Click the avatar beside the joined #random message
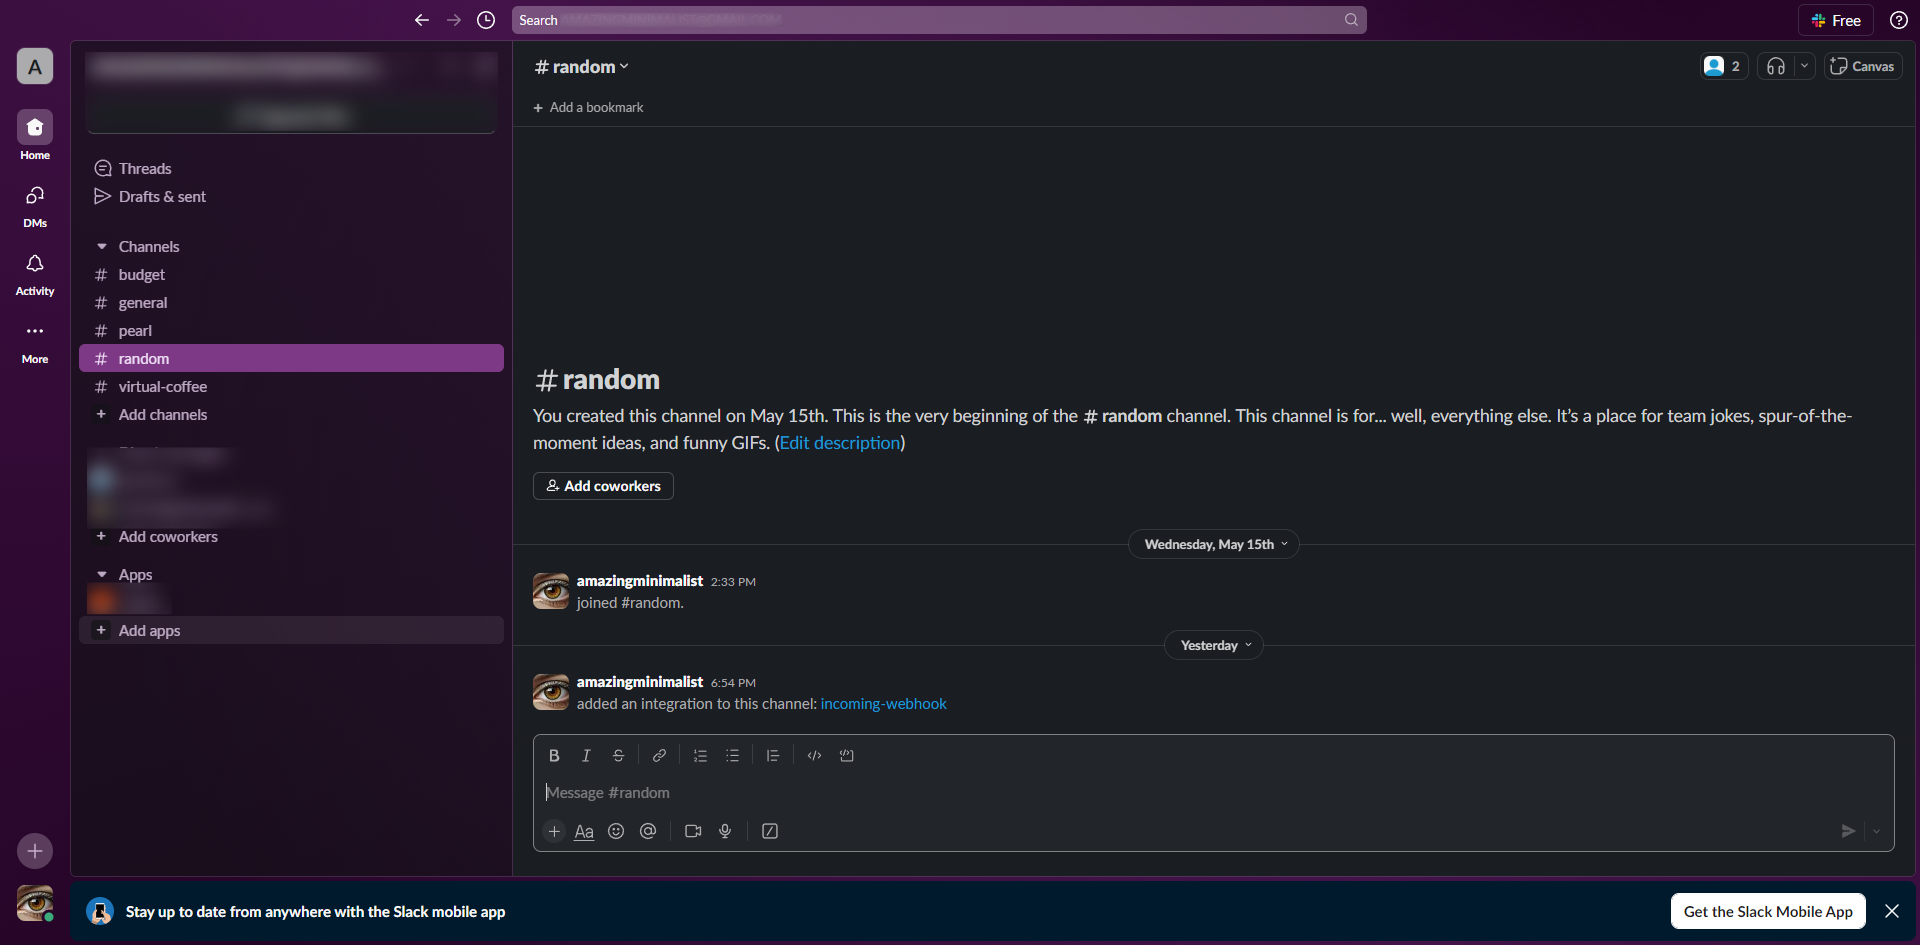 551,591
